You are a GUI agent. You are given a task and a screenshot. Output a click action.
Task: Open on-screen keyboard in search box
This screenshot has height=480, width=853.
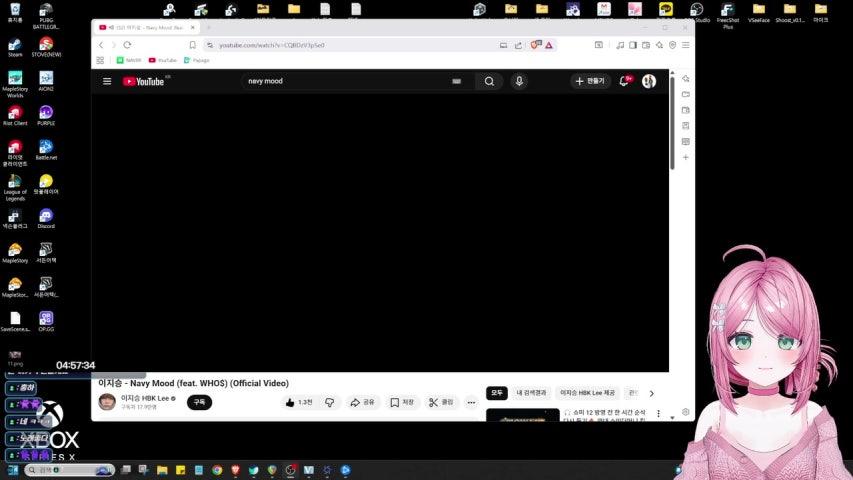(x=456, y=81)
